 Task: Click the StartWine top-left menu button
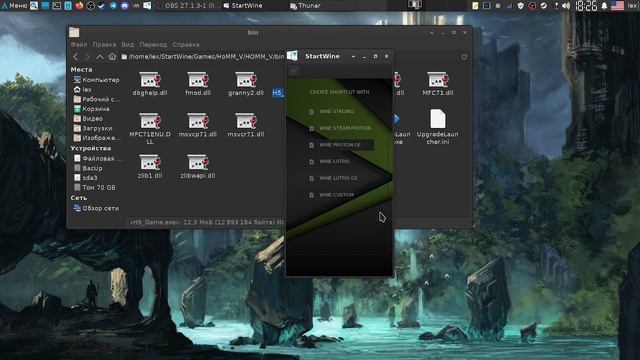point(293,71)
